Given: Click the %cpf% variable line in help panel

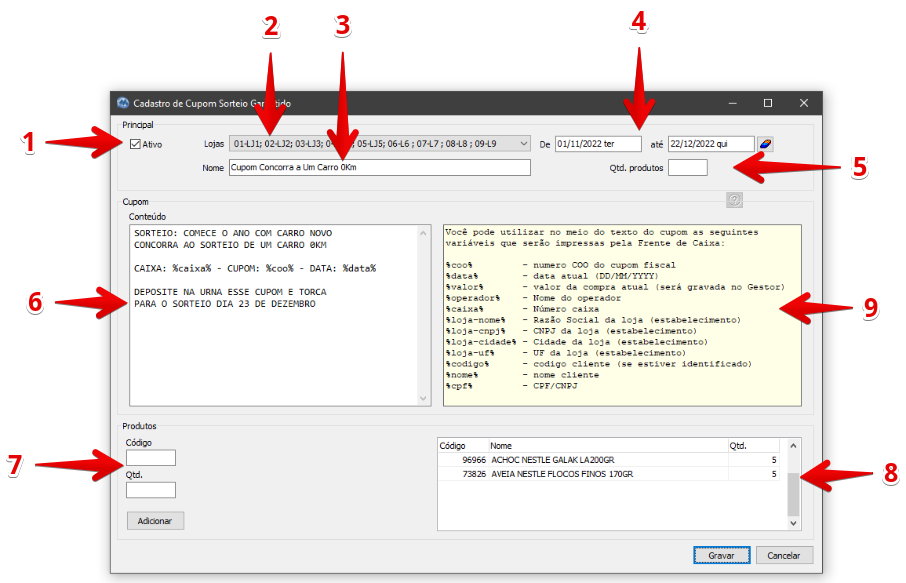Looking at the screenshot, I should click(x=511, y=386).
